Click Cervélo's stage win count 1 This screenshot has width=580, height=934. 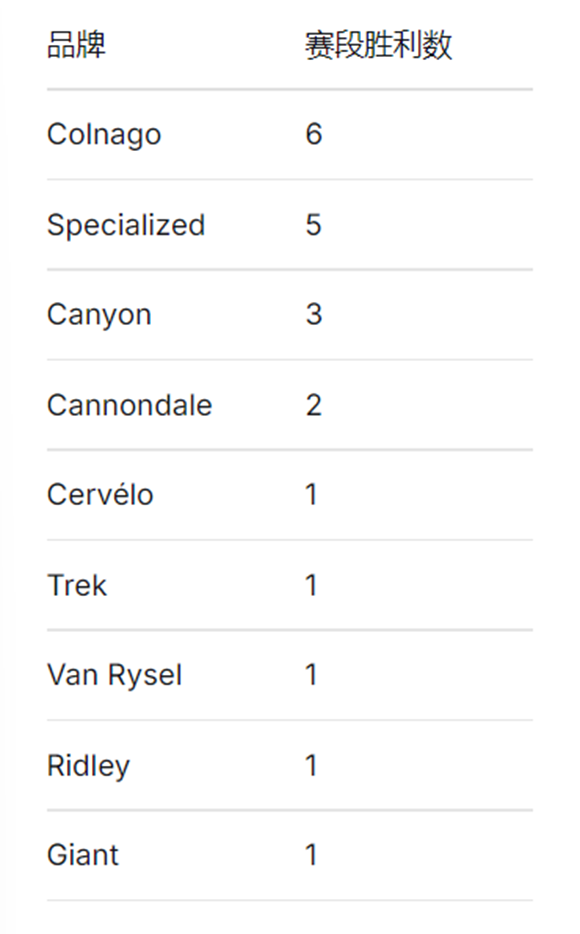pyautogui.click(x=311, y=495)
